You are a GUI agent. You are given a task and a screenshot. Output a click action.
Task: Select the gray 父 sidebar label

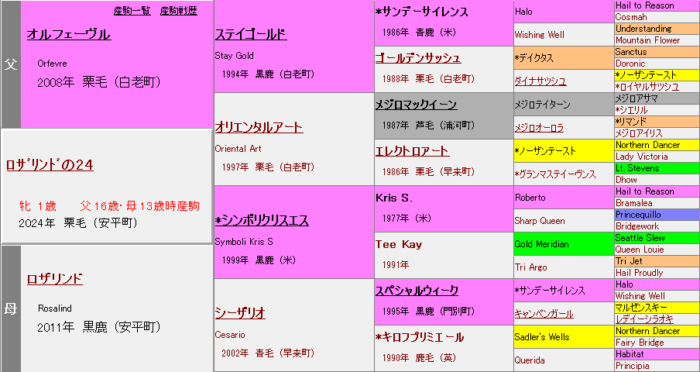pyautogui.click(x=11, y=64)
